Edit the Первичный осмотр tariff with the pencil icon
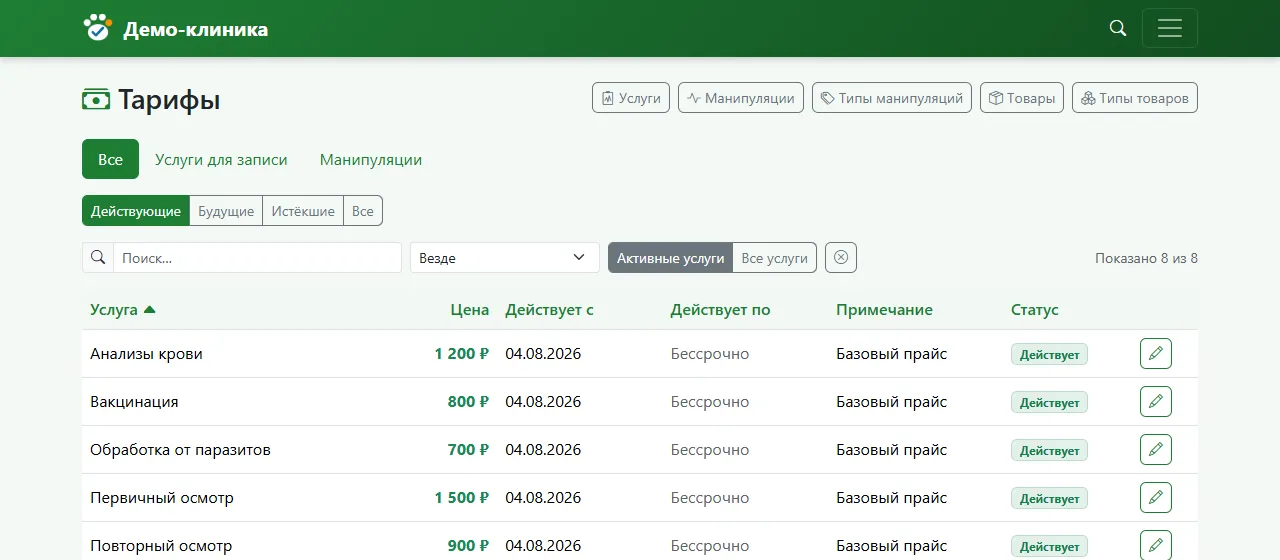1280x560 pixels. (x=1156, y=498)
